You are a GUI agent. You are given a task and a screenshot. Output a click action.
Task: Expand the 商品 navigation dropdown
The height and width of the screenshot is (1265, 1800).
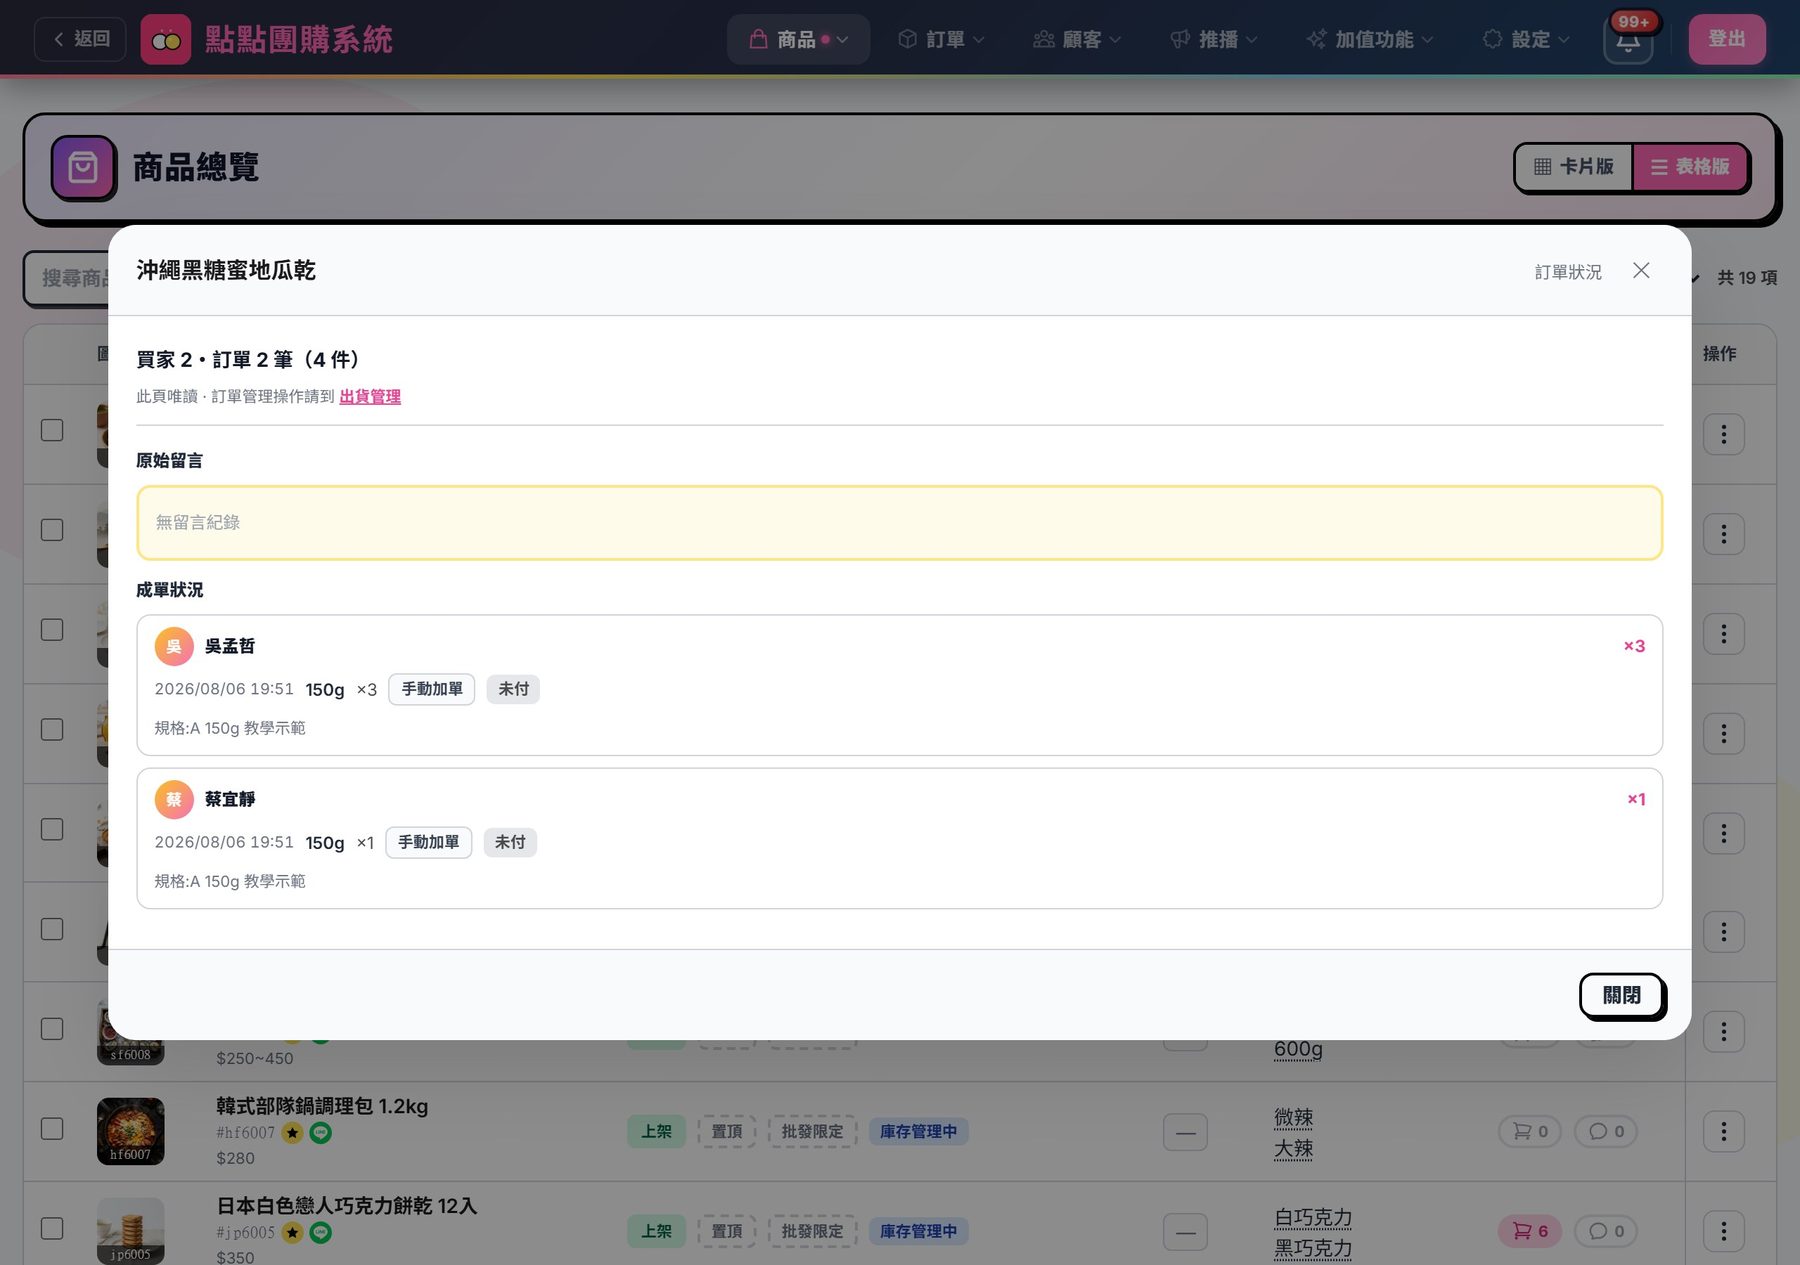point(798,39)
